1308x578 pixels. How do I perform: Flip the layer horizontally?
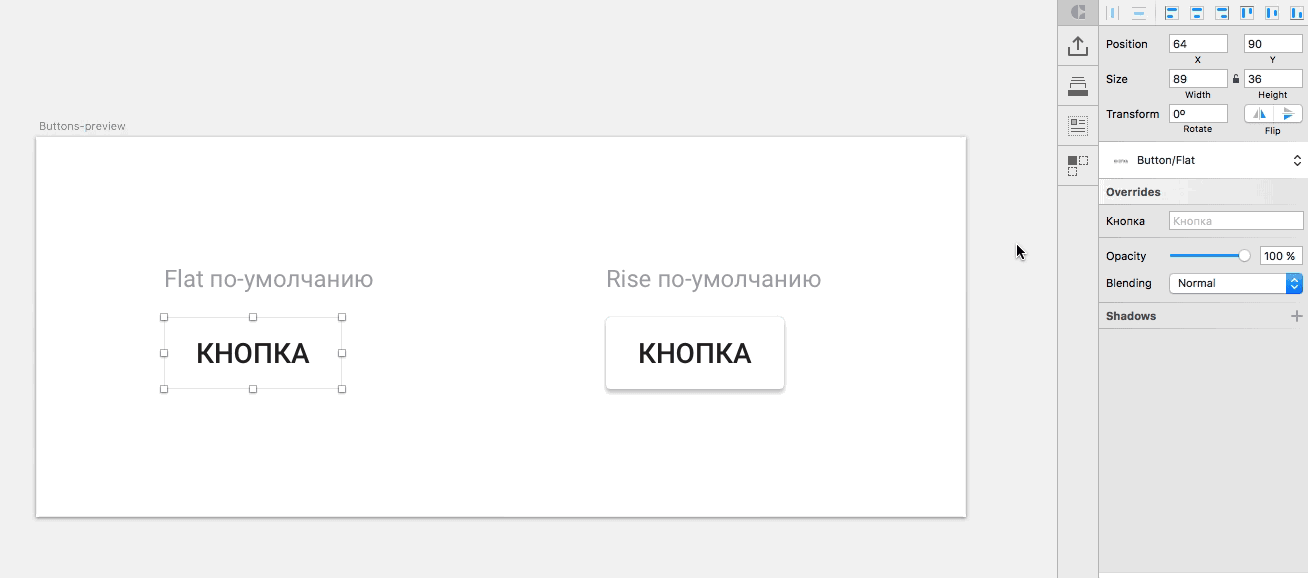tap(1259, 114)
